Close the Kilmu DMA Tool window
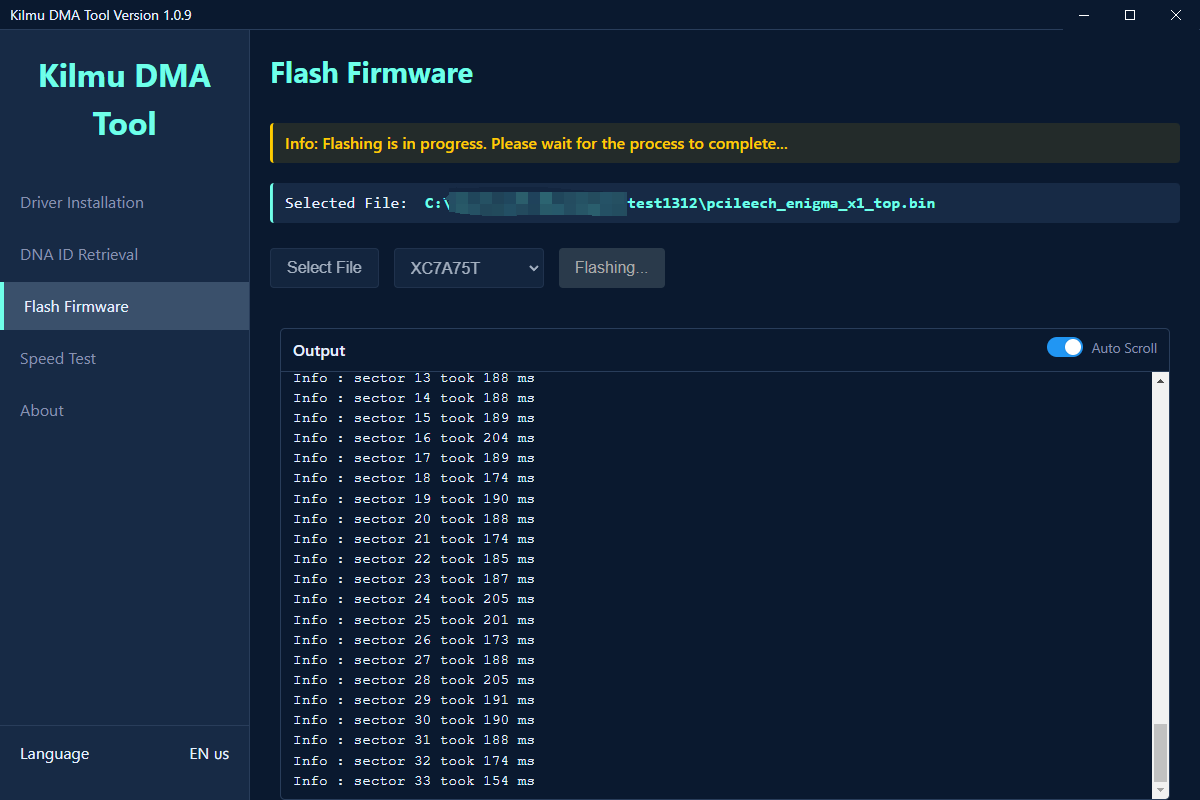Image resolution: width=1200 pixels, height=800 pixels. [1176, 15]
